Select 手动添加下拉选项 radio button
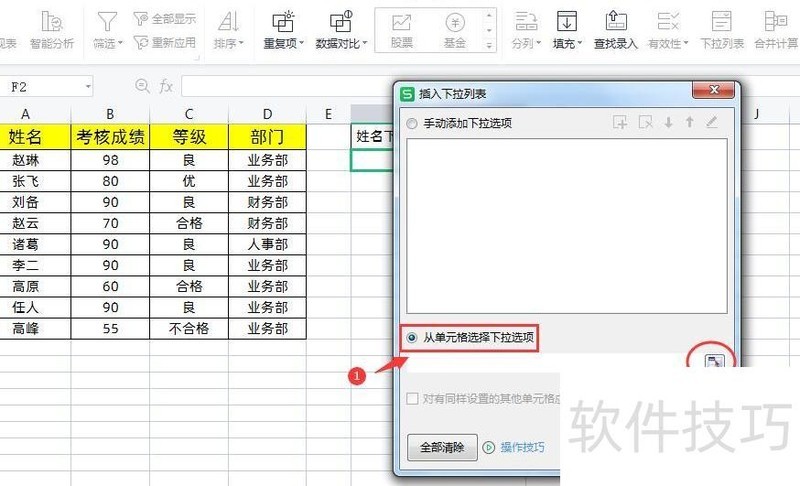800x486 pixels. 412,123
